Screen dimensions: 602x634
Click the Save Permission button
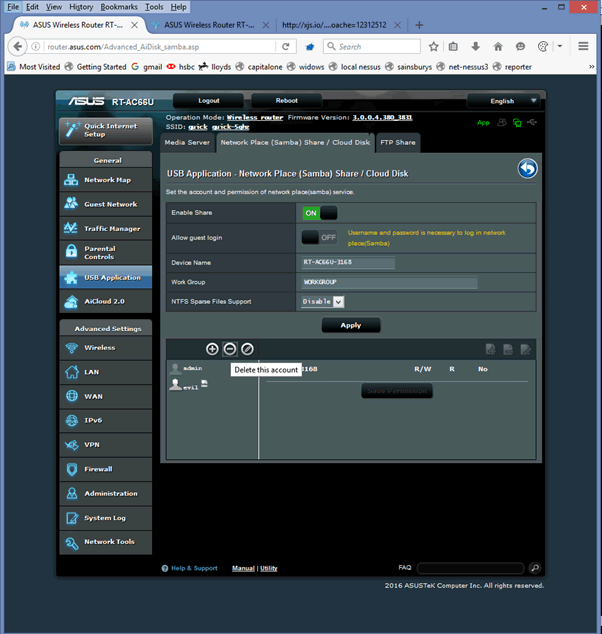coord(397,391)
